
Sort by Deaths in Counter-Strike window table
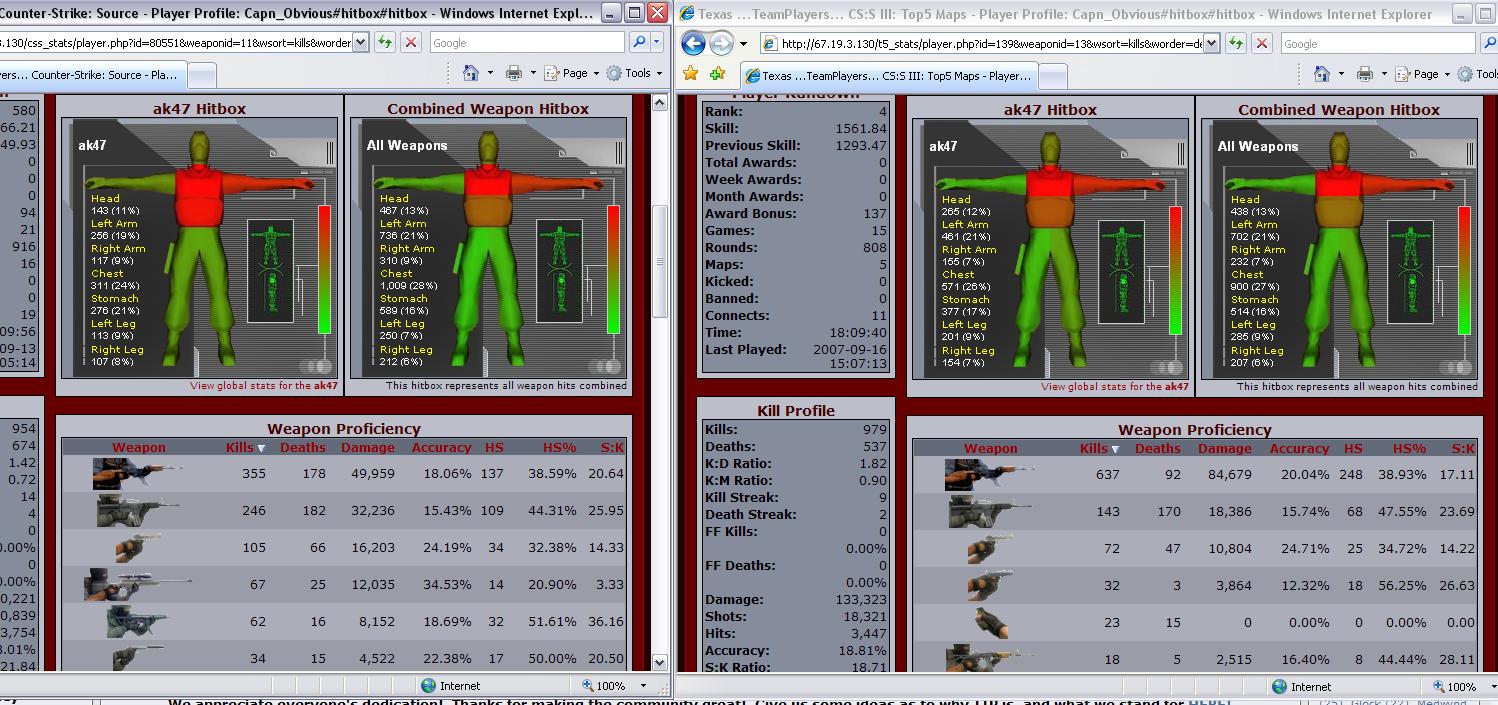[x=303, y=447]
